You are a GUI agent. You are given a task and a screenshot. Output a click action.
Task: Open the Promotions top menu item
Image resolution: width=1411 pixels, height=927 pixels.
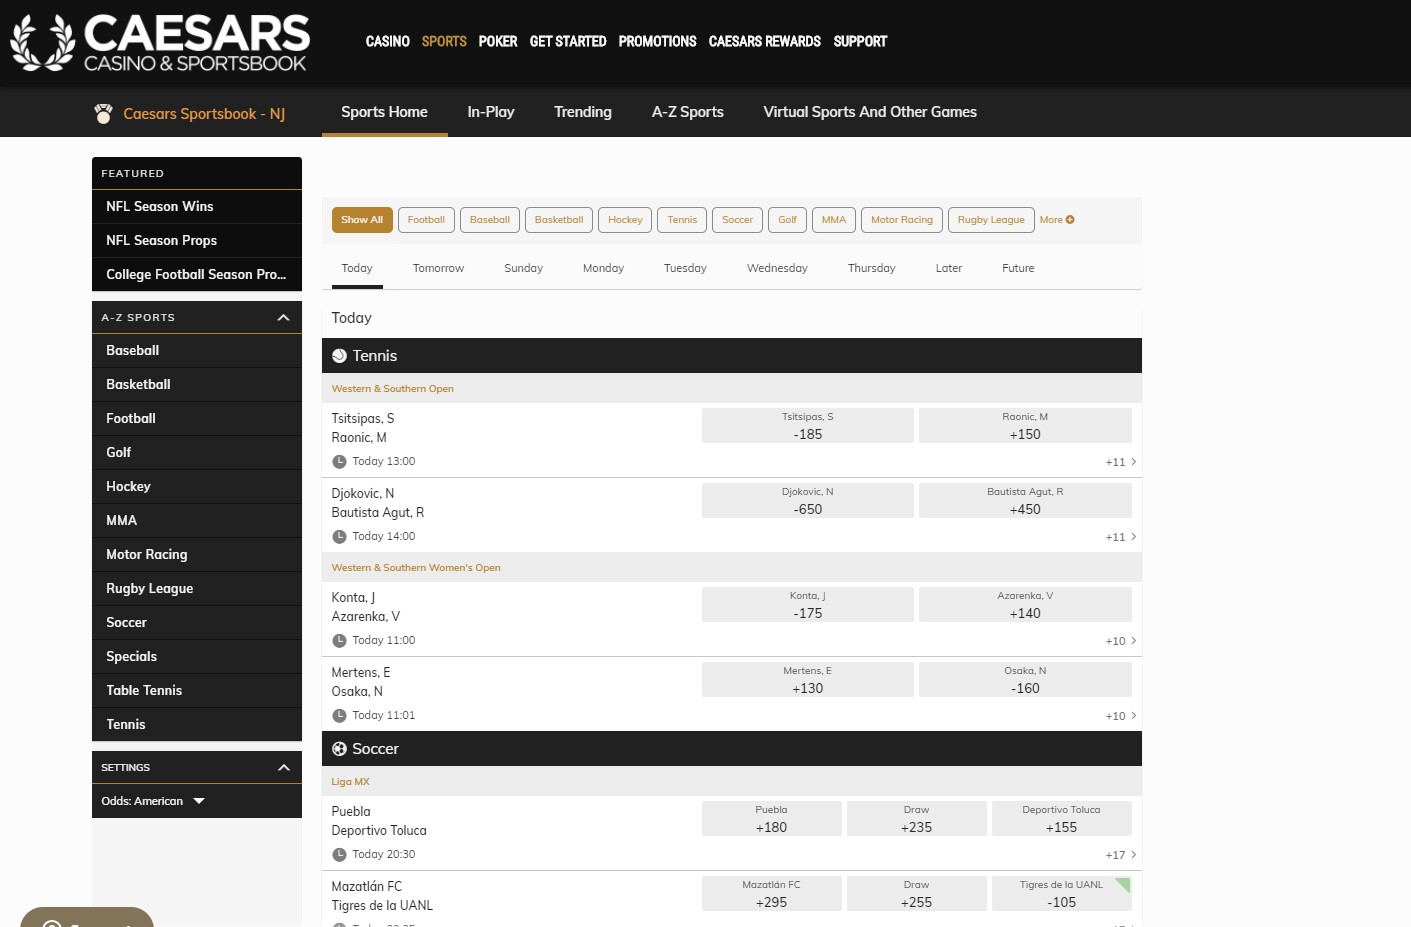[x=657, y=41]
